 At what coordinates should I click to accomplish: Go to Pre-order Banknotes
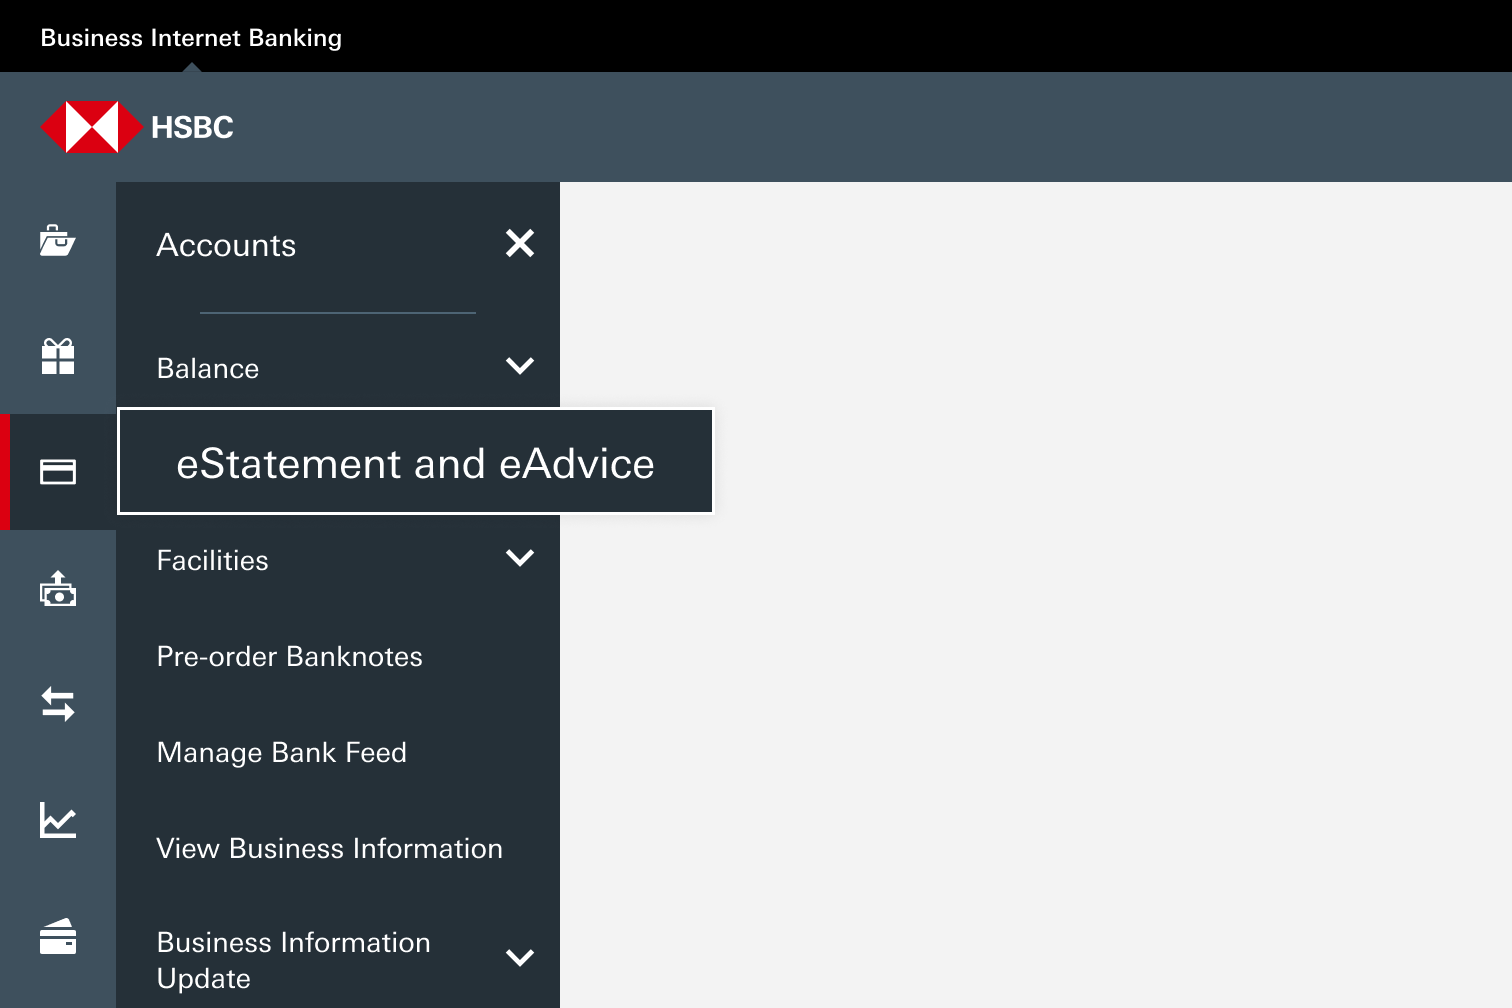pos(290,657)
